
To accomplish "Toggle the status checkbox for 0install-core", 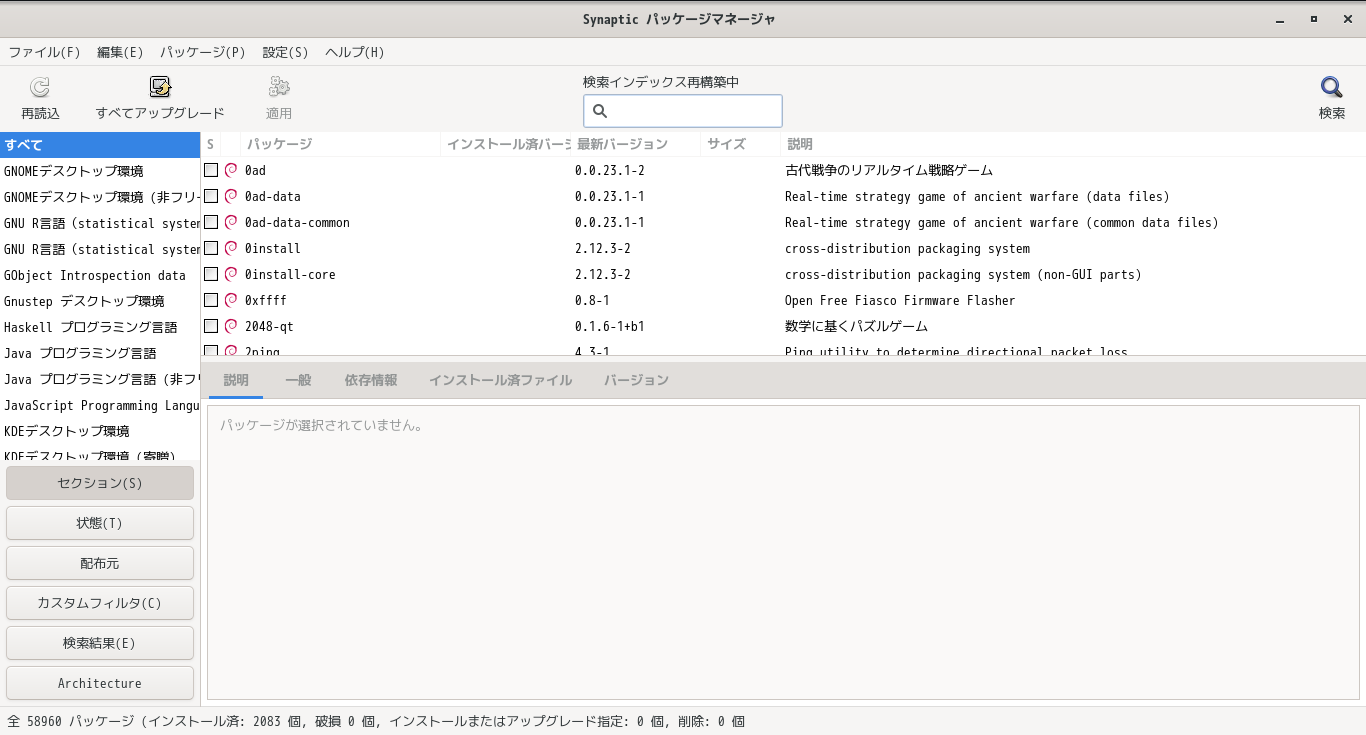I will click(211, 274).
